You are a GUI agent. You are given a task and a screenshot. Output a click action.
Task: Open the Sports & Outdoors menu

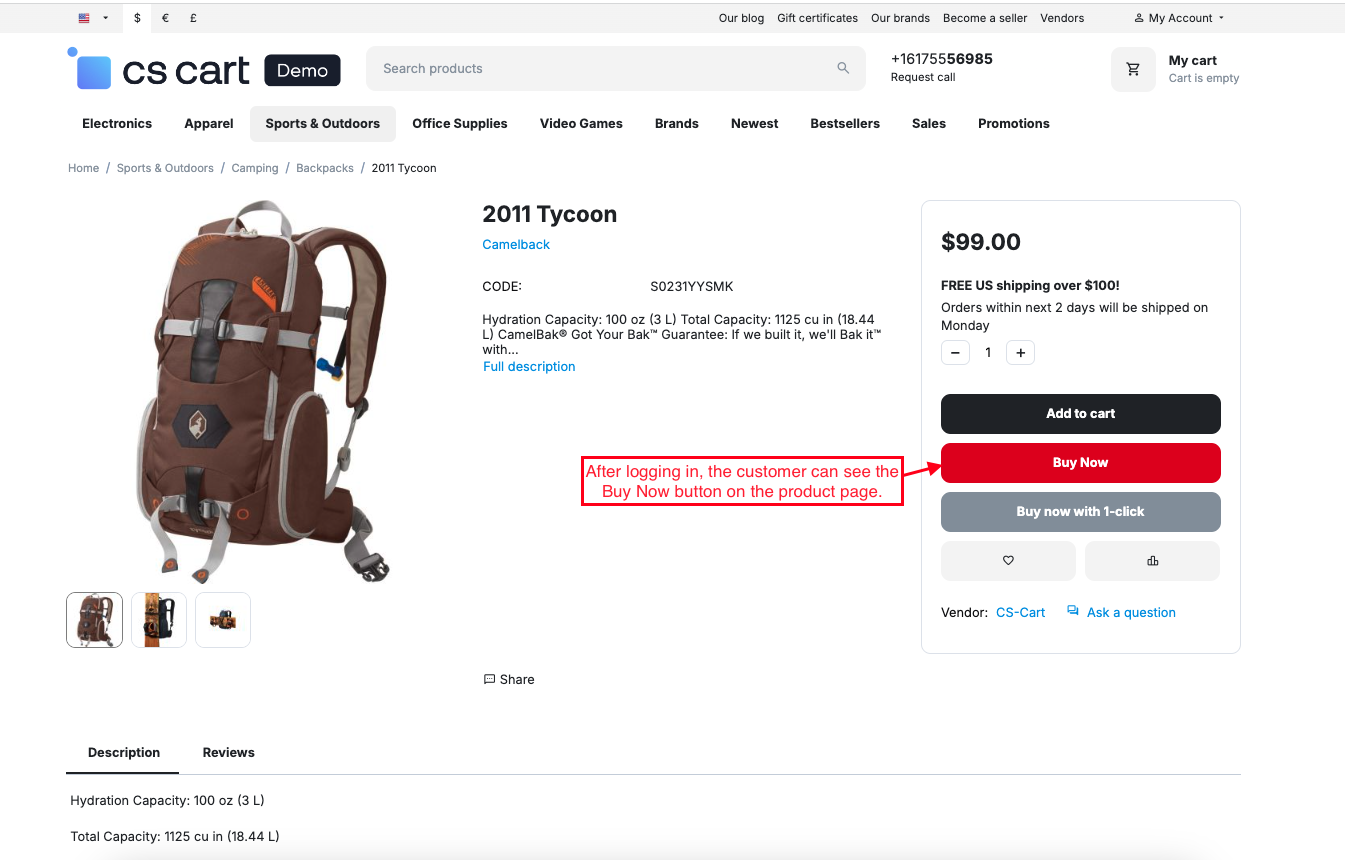322,124
